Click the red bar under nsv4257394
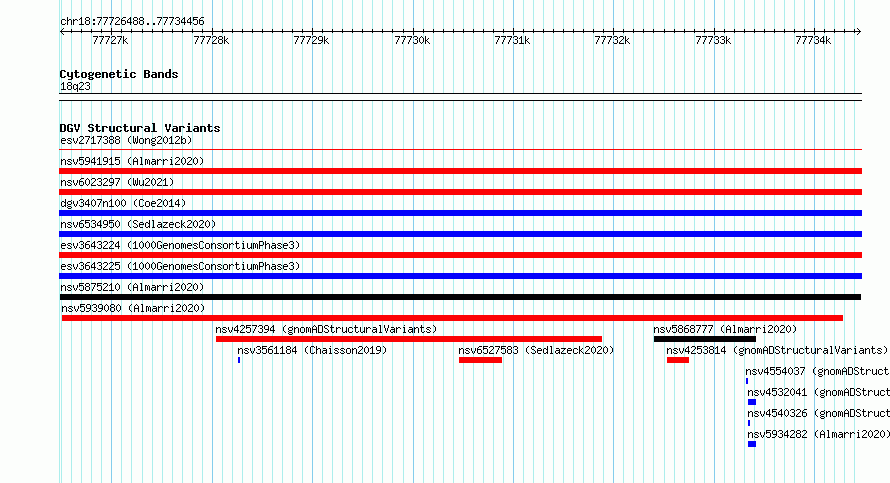The width and height of the screenshot is (890, 483). pos(409,339)
